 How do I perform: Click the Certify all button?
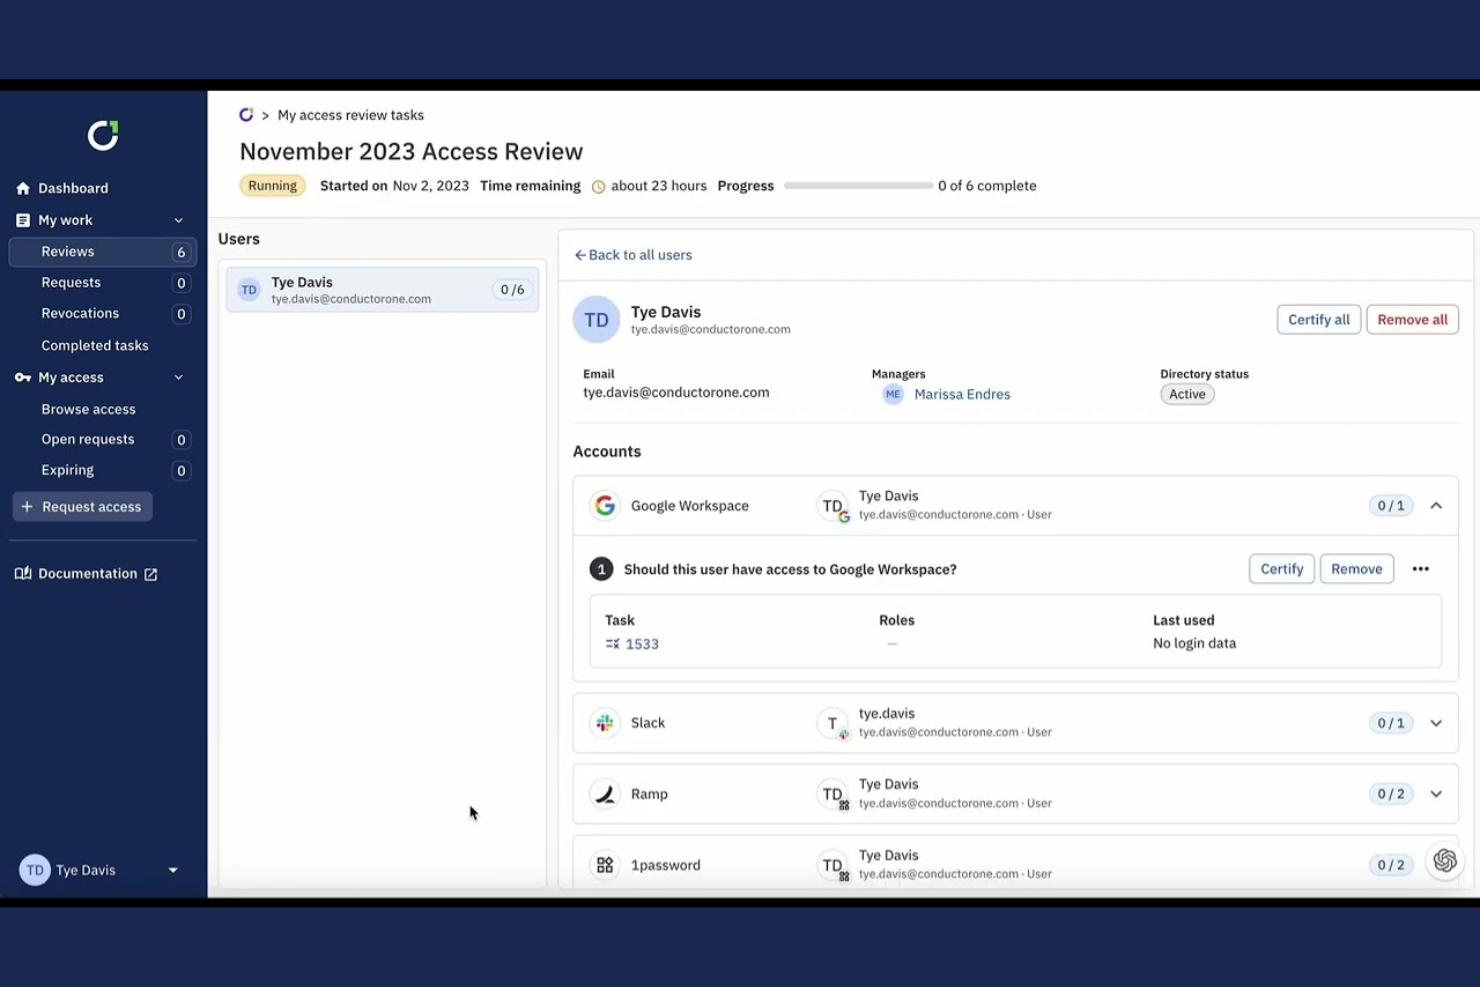[x=1318, y=319]
